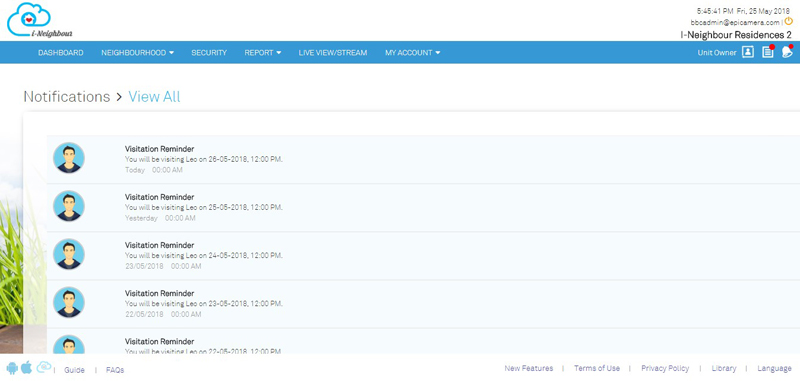Go to the Dashboard menu
The height and width of the screenshot is (381, 800).
[x=61, y=53]
